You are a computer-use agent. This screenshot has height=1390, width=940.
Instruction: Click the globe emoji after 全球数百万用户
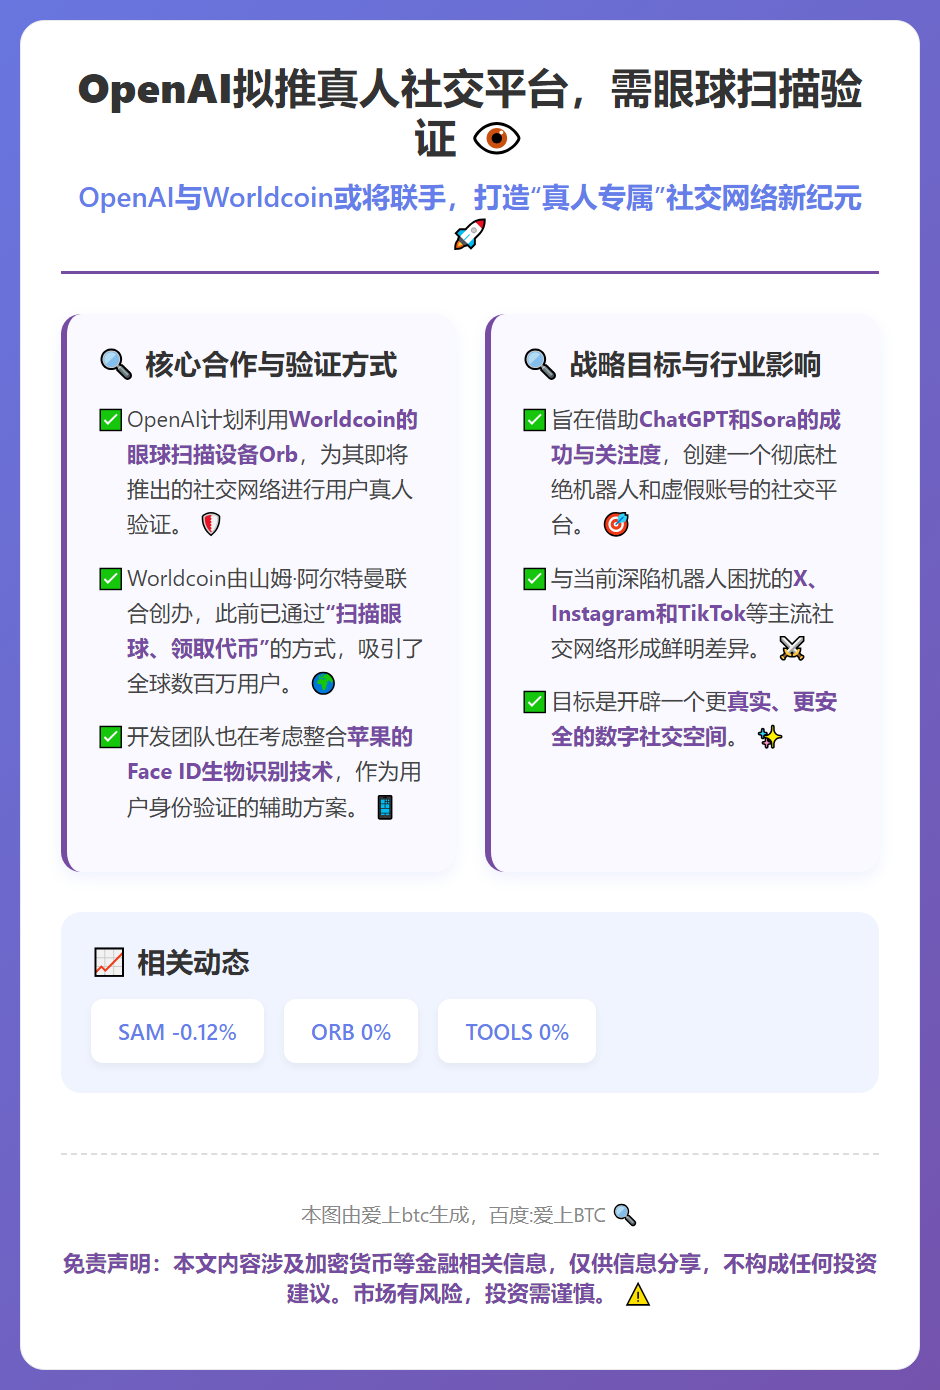(323, 683)
